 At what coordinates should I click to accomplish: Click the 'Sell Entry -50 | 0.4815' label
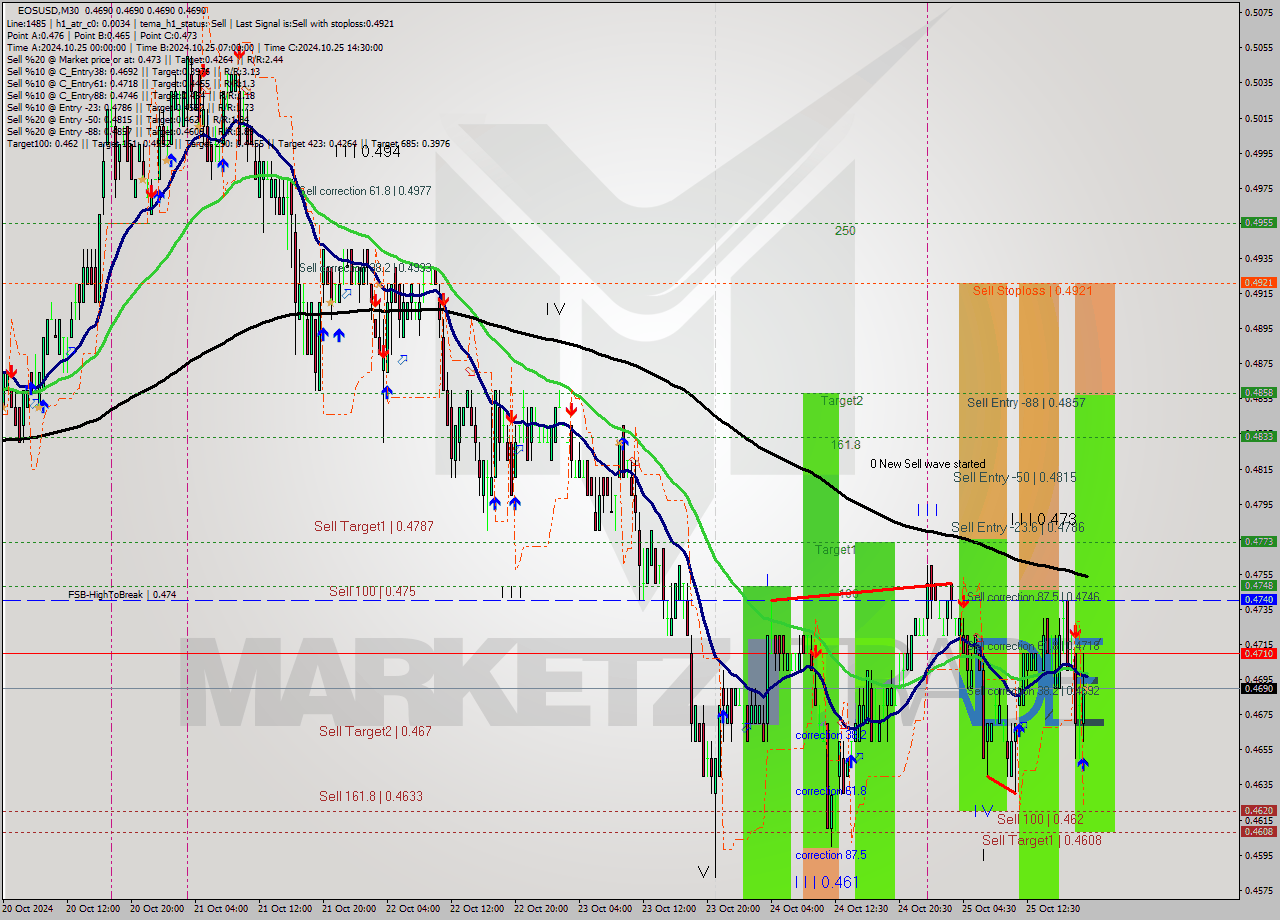(1015, 477)
